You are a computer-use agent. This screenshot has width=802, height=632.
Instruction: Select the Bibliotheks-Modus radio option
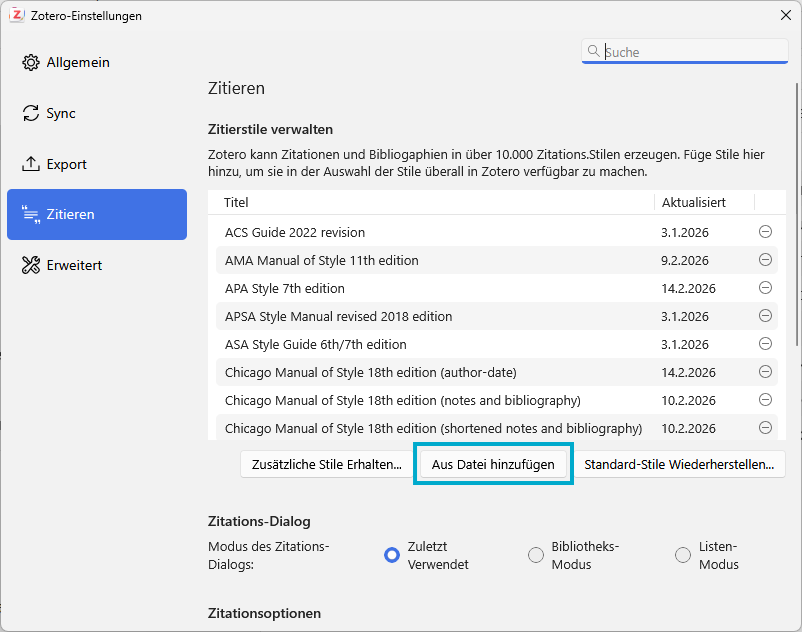(536, 555)
